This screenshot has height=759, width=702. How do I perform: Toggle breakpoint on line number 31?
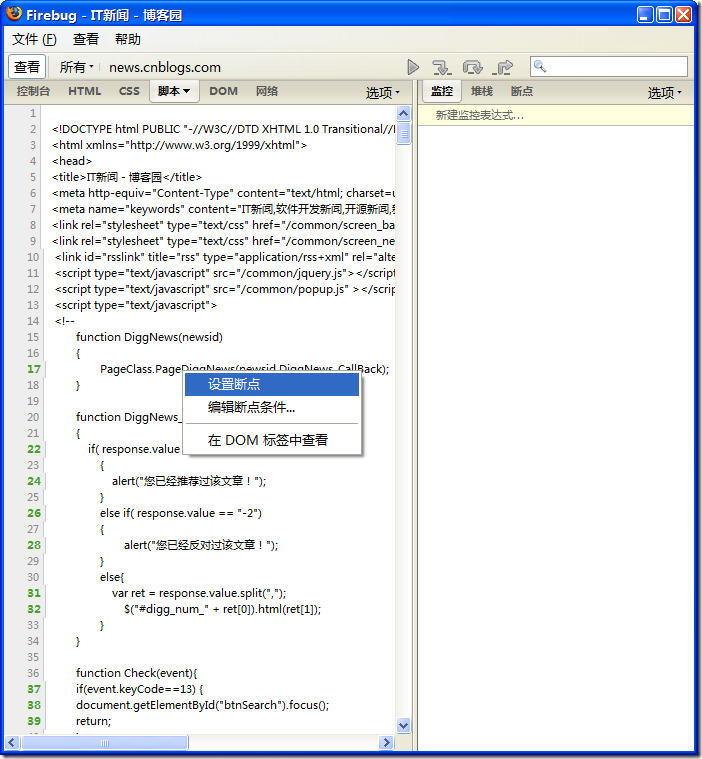(x=33, y=593)
